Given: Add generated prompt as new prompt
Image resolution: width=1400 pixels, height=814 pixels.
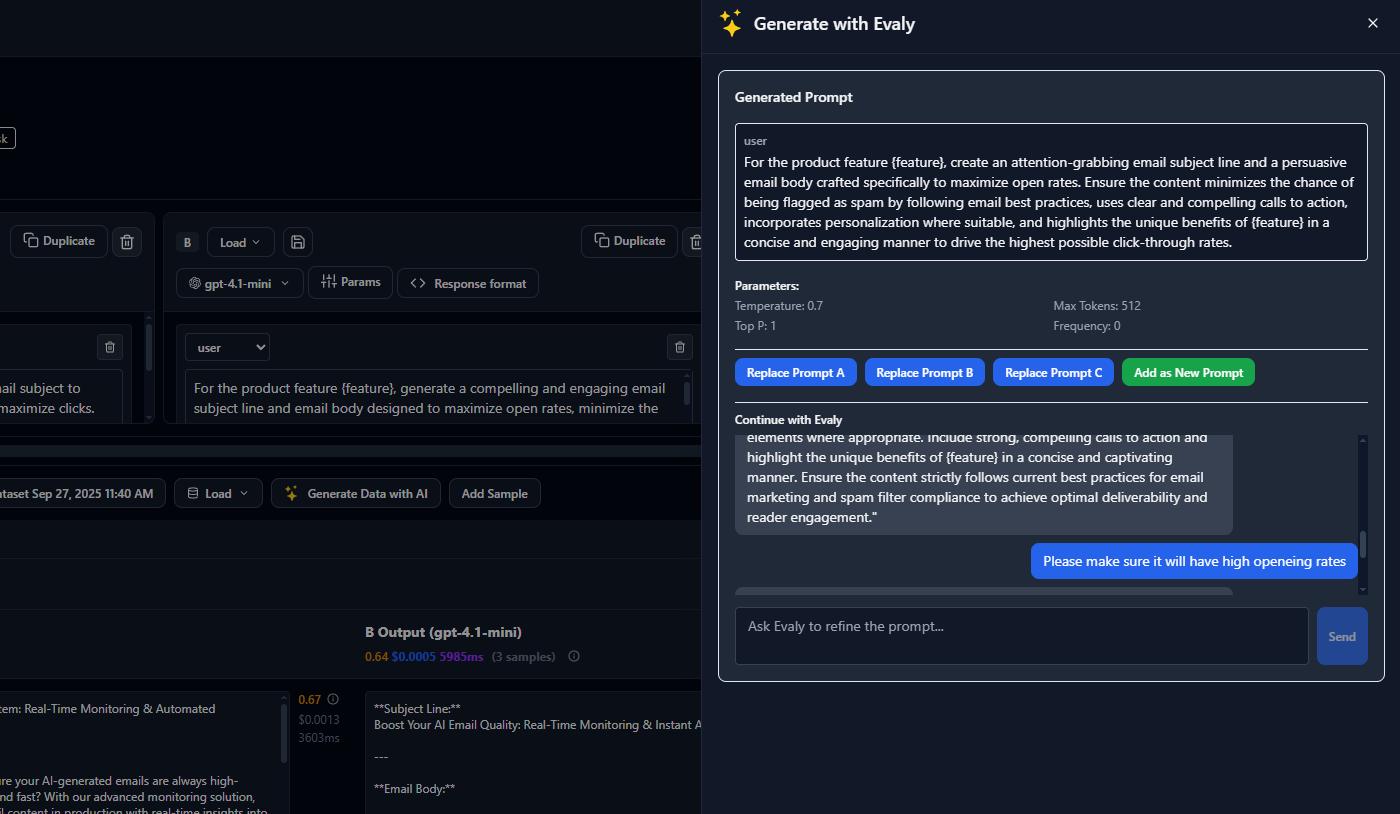Looking at the screenshot, I should pos(1188,373).
